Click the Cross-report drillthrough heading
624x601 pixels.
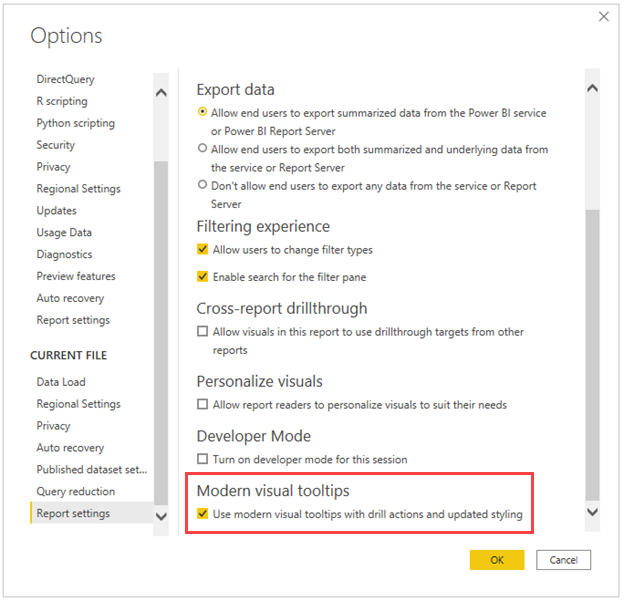282,308
